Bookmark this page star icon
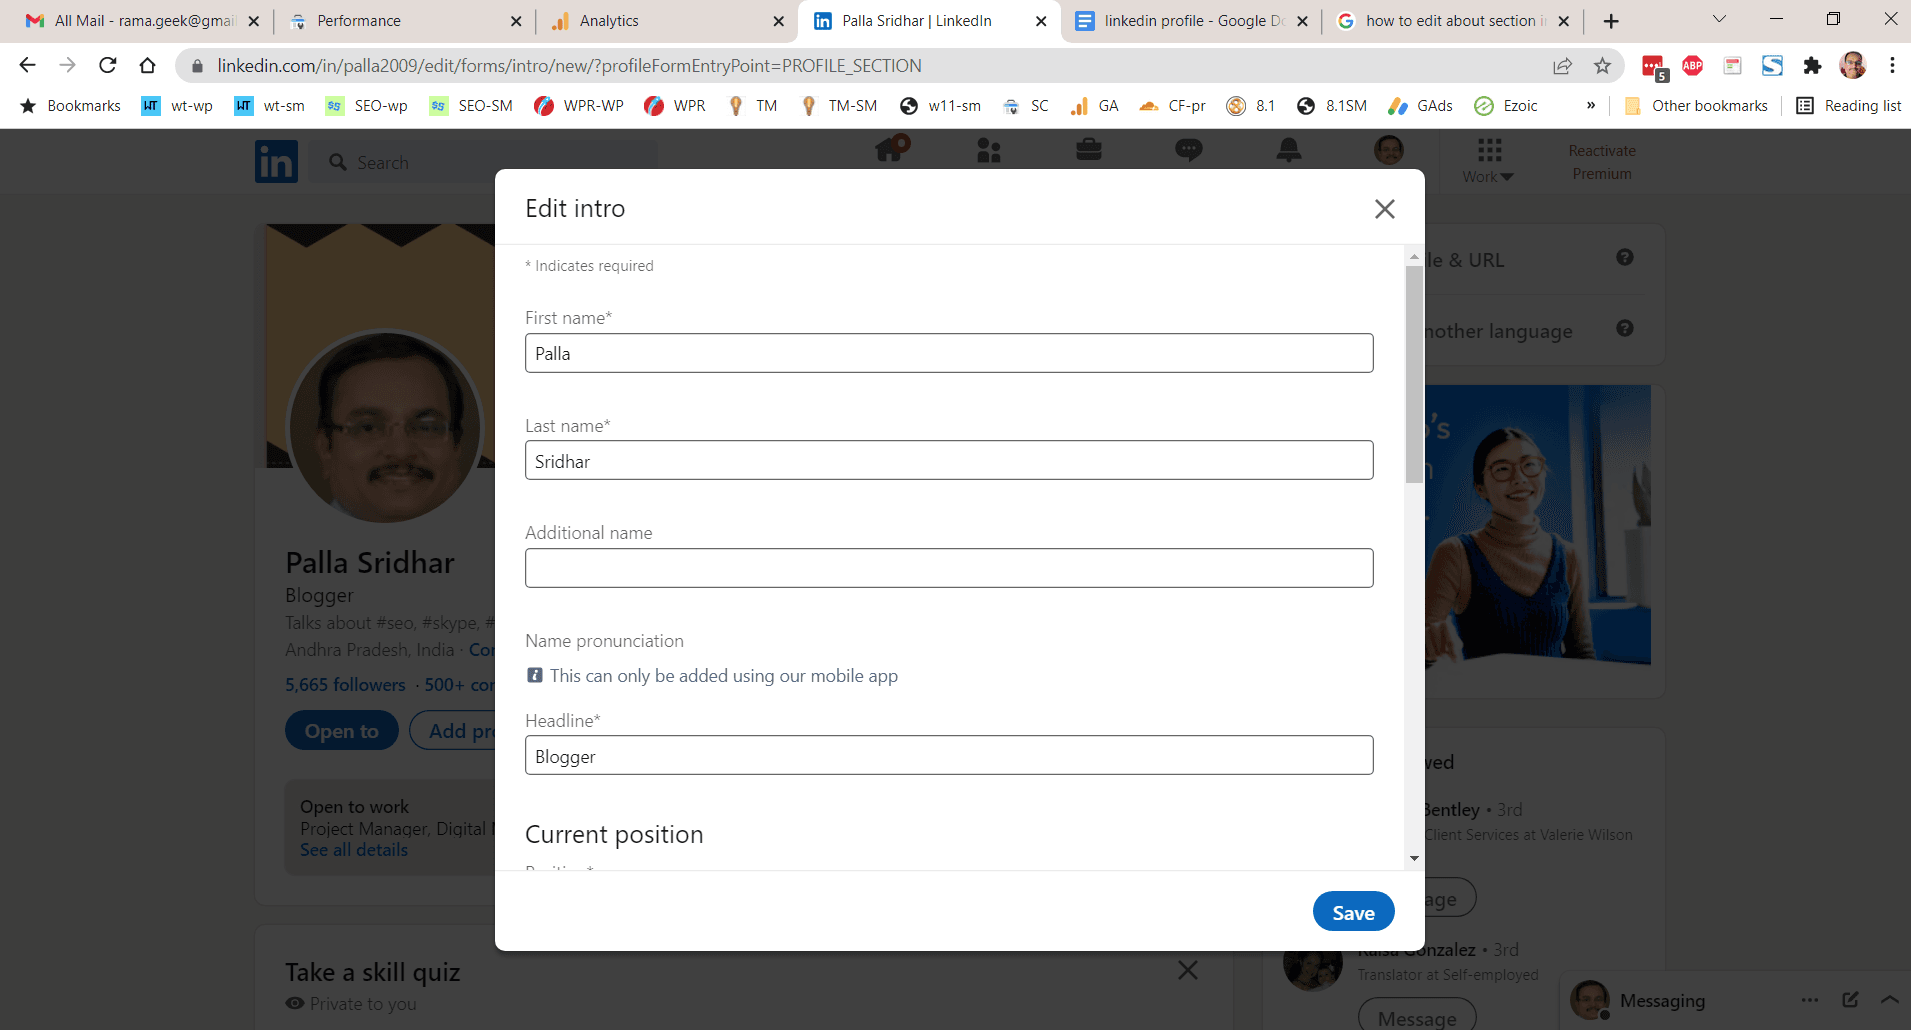Image resolution: width=1911 pixels, height=1030 pixels. [1602, 66]
